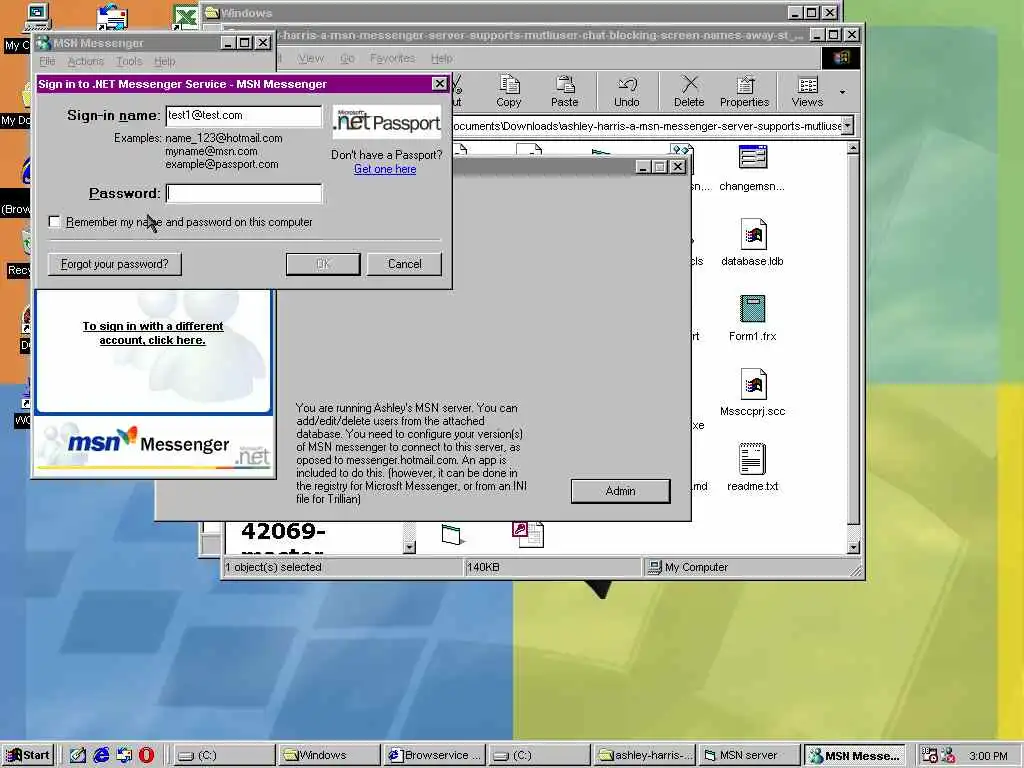Click the first system tray icon

pyautogui.click(x=929, y=756)
